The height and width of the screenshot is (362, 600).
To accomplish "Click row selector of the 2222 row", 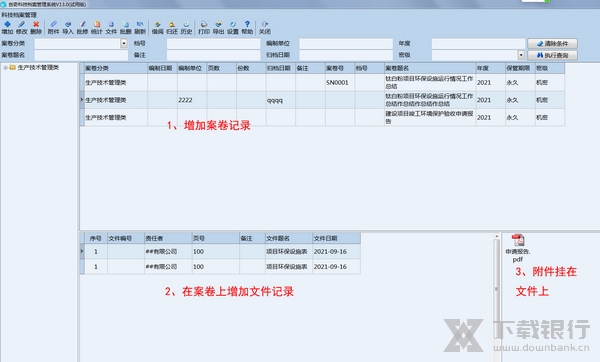I will [82, 100].
